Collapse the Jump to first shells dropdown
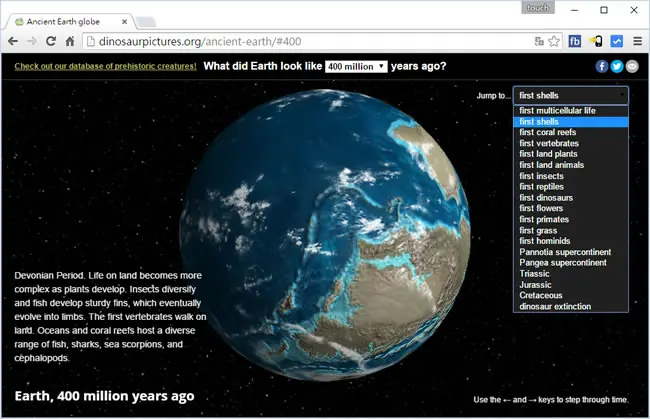 click(x=571, y=95)
